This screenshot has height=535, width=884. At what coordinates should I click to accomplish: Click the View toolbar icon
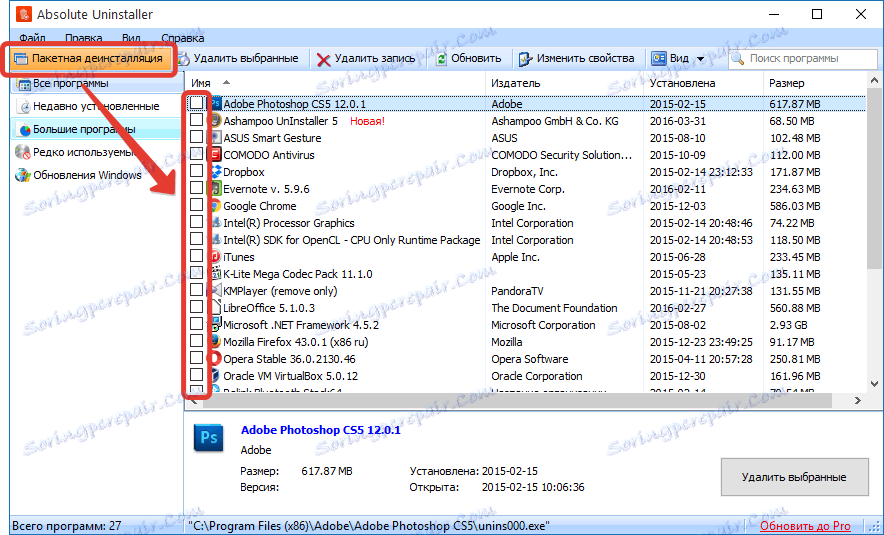[658, 58]
